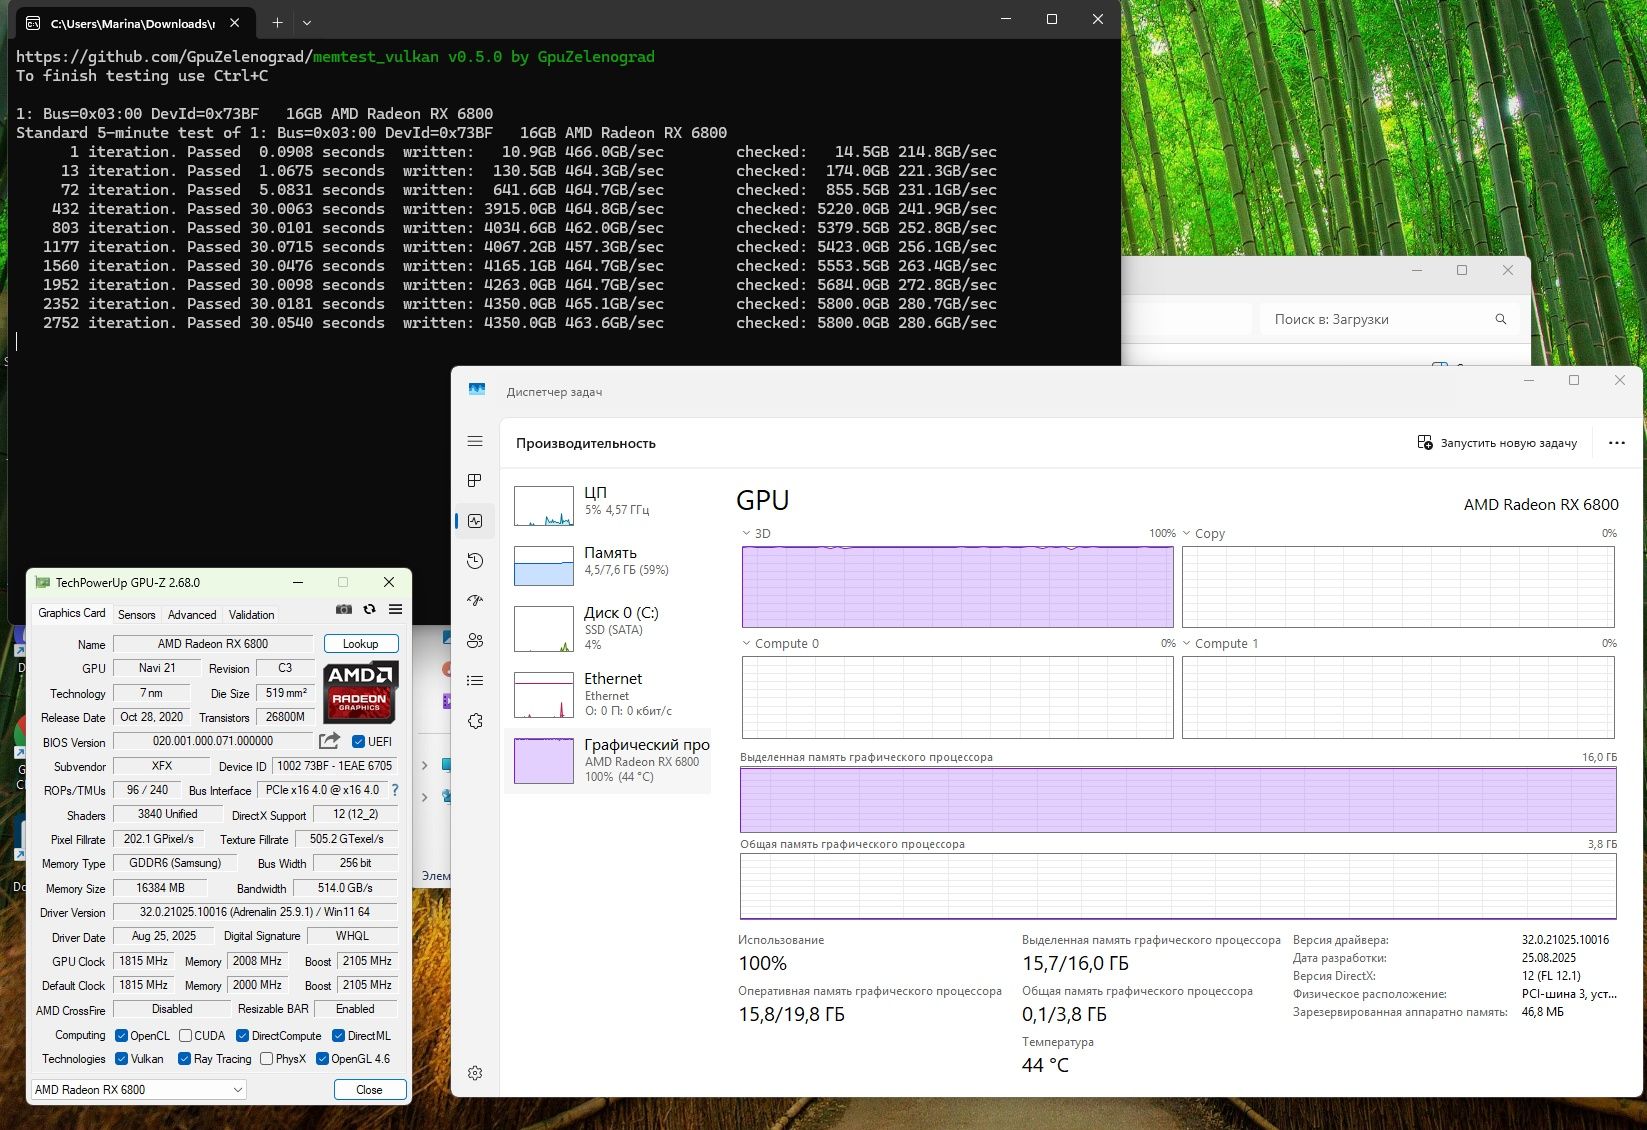This screenshot has height=1130, width=1647.
Task: Switch to the Sensors tab in GPU-Z
Action: [x=136, y=615]
